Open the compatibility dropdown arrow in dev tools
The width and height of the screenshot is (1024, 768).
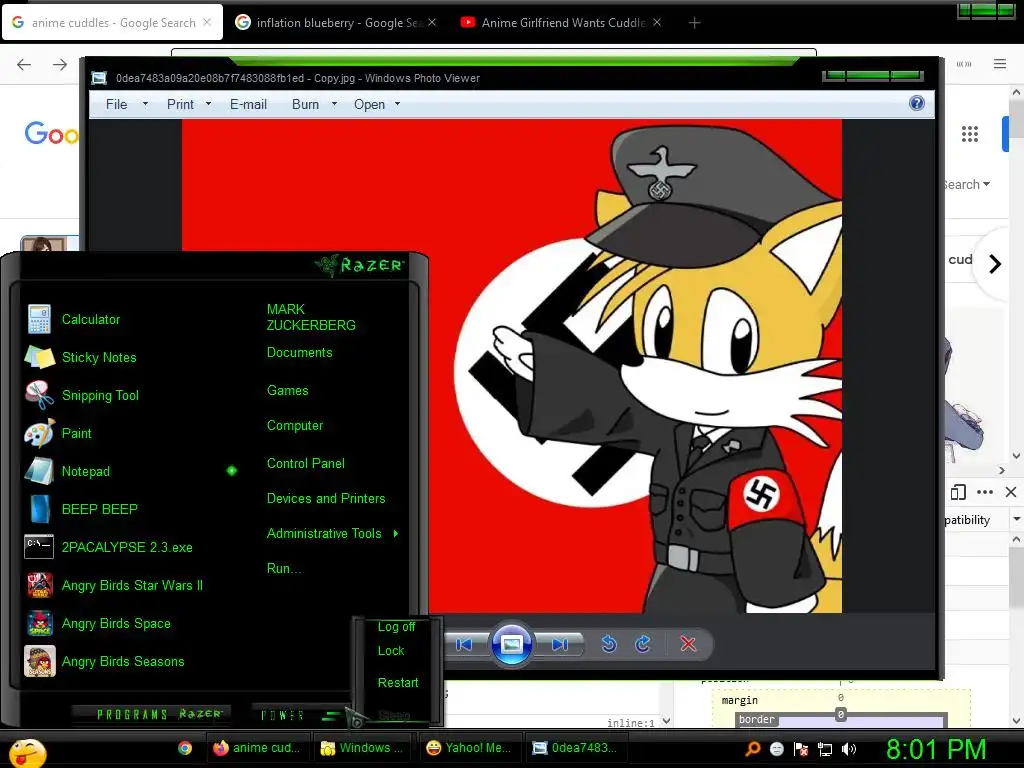point(1016,519)
